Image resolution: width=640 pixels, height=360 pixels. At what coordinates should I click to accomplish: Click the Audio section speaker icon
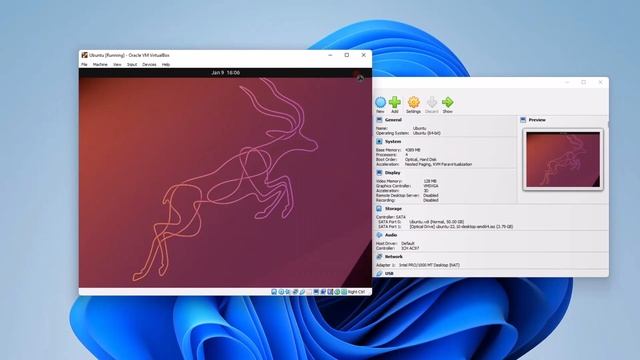(379, 235)
